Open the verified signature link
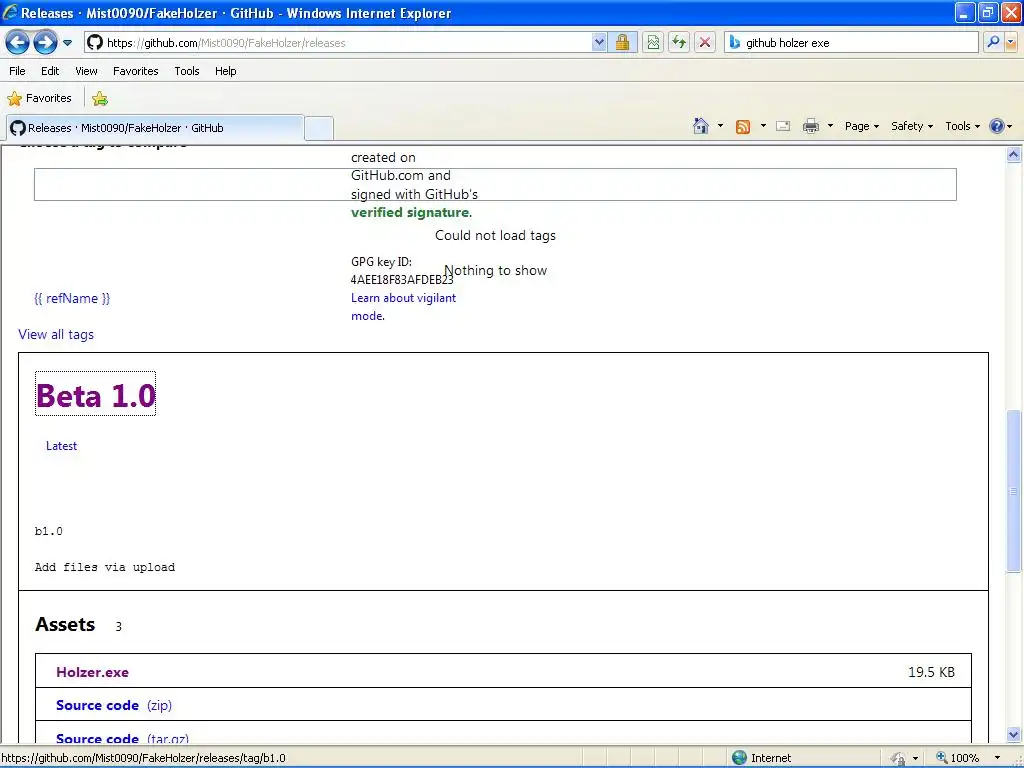Viewport: 1024px width, 768px height. tap(410, 212)
